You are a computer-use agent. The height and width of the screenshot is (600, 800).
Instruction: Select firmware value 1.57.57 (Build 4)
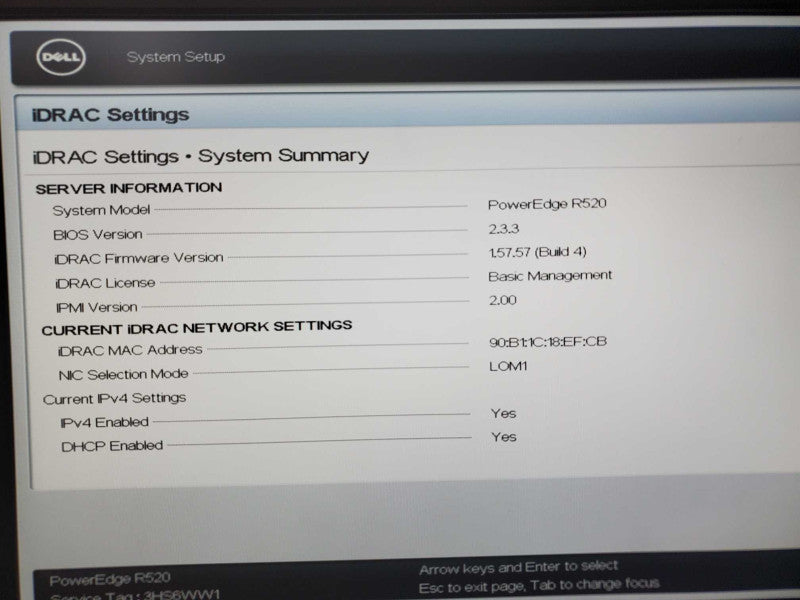[538, 252]
